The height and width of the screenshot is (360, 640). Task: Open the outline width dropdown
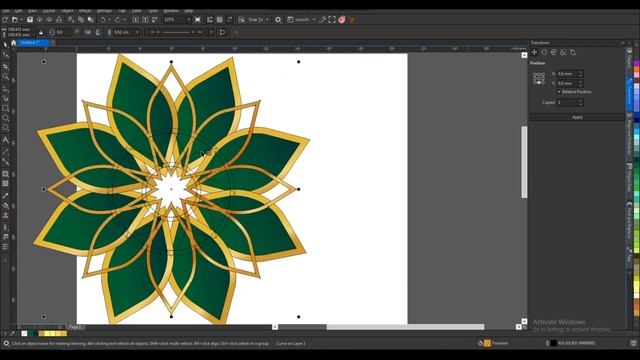tap(137, 32)
